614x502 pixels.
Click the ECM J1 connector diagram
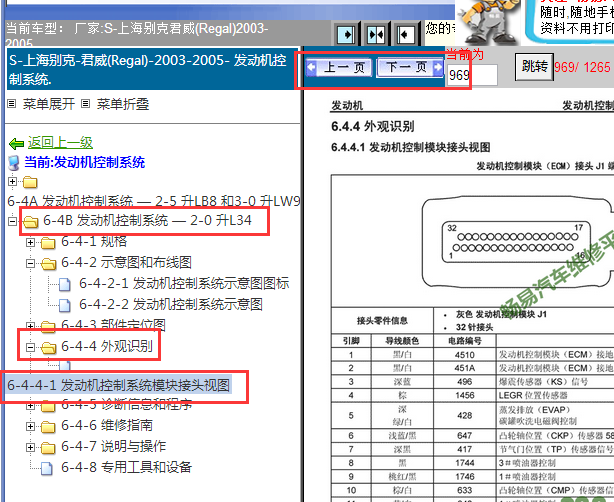(518, 242)
